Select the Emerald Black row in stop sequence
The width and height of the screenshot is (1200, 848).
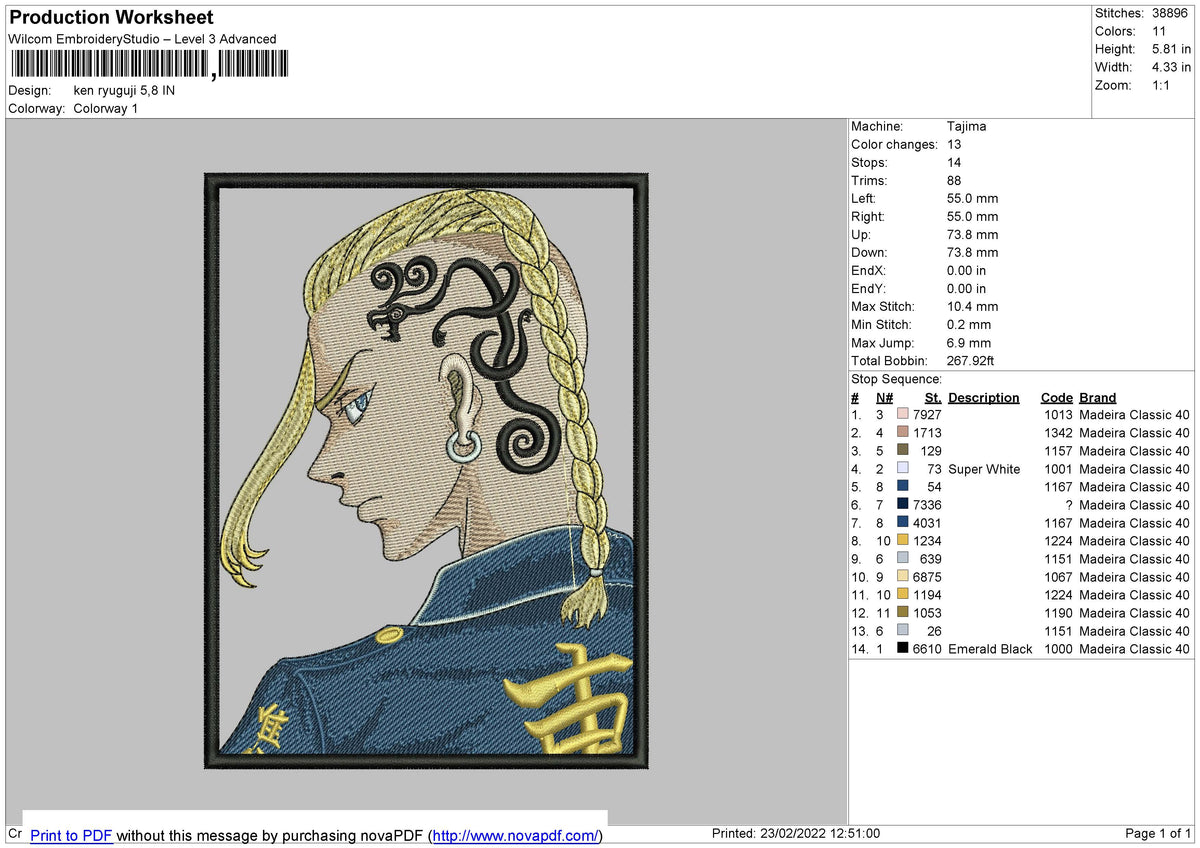tap(1020, 649)
